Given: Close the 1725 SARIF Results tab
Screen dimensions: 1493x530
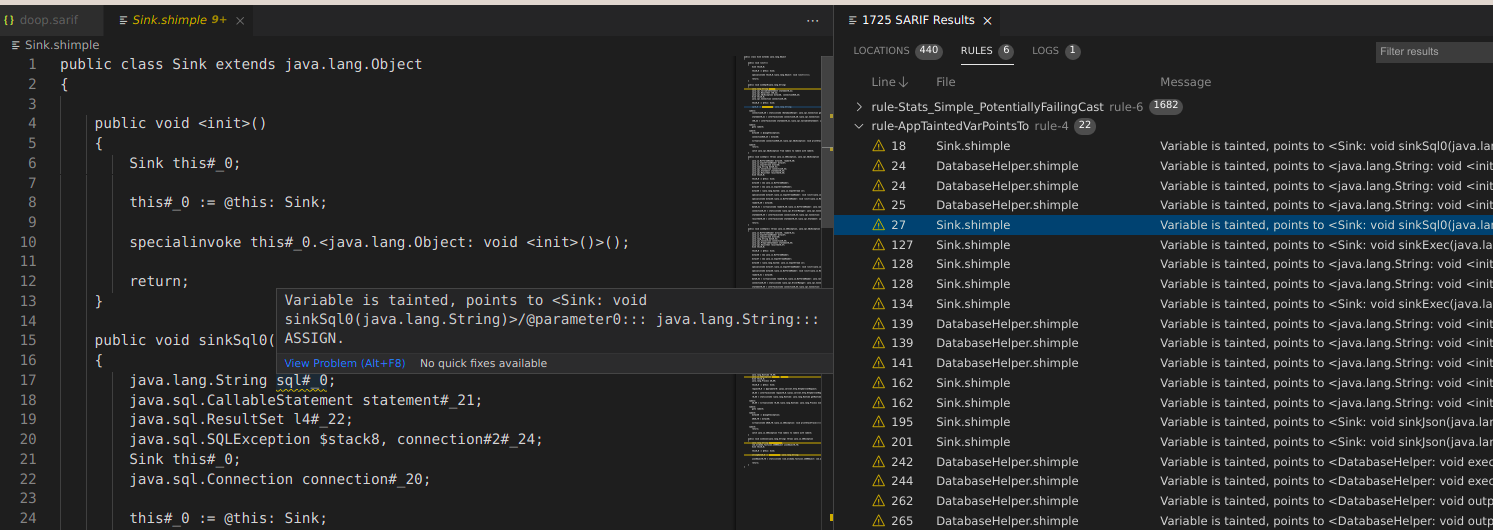Looking at the screenshot, I should click(987, 20).
